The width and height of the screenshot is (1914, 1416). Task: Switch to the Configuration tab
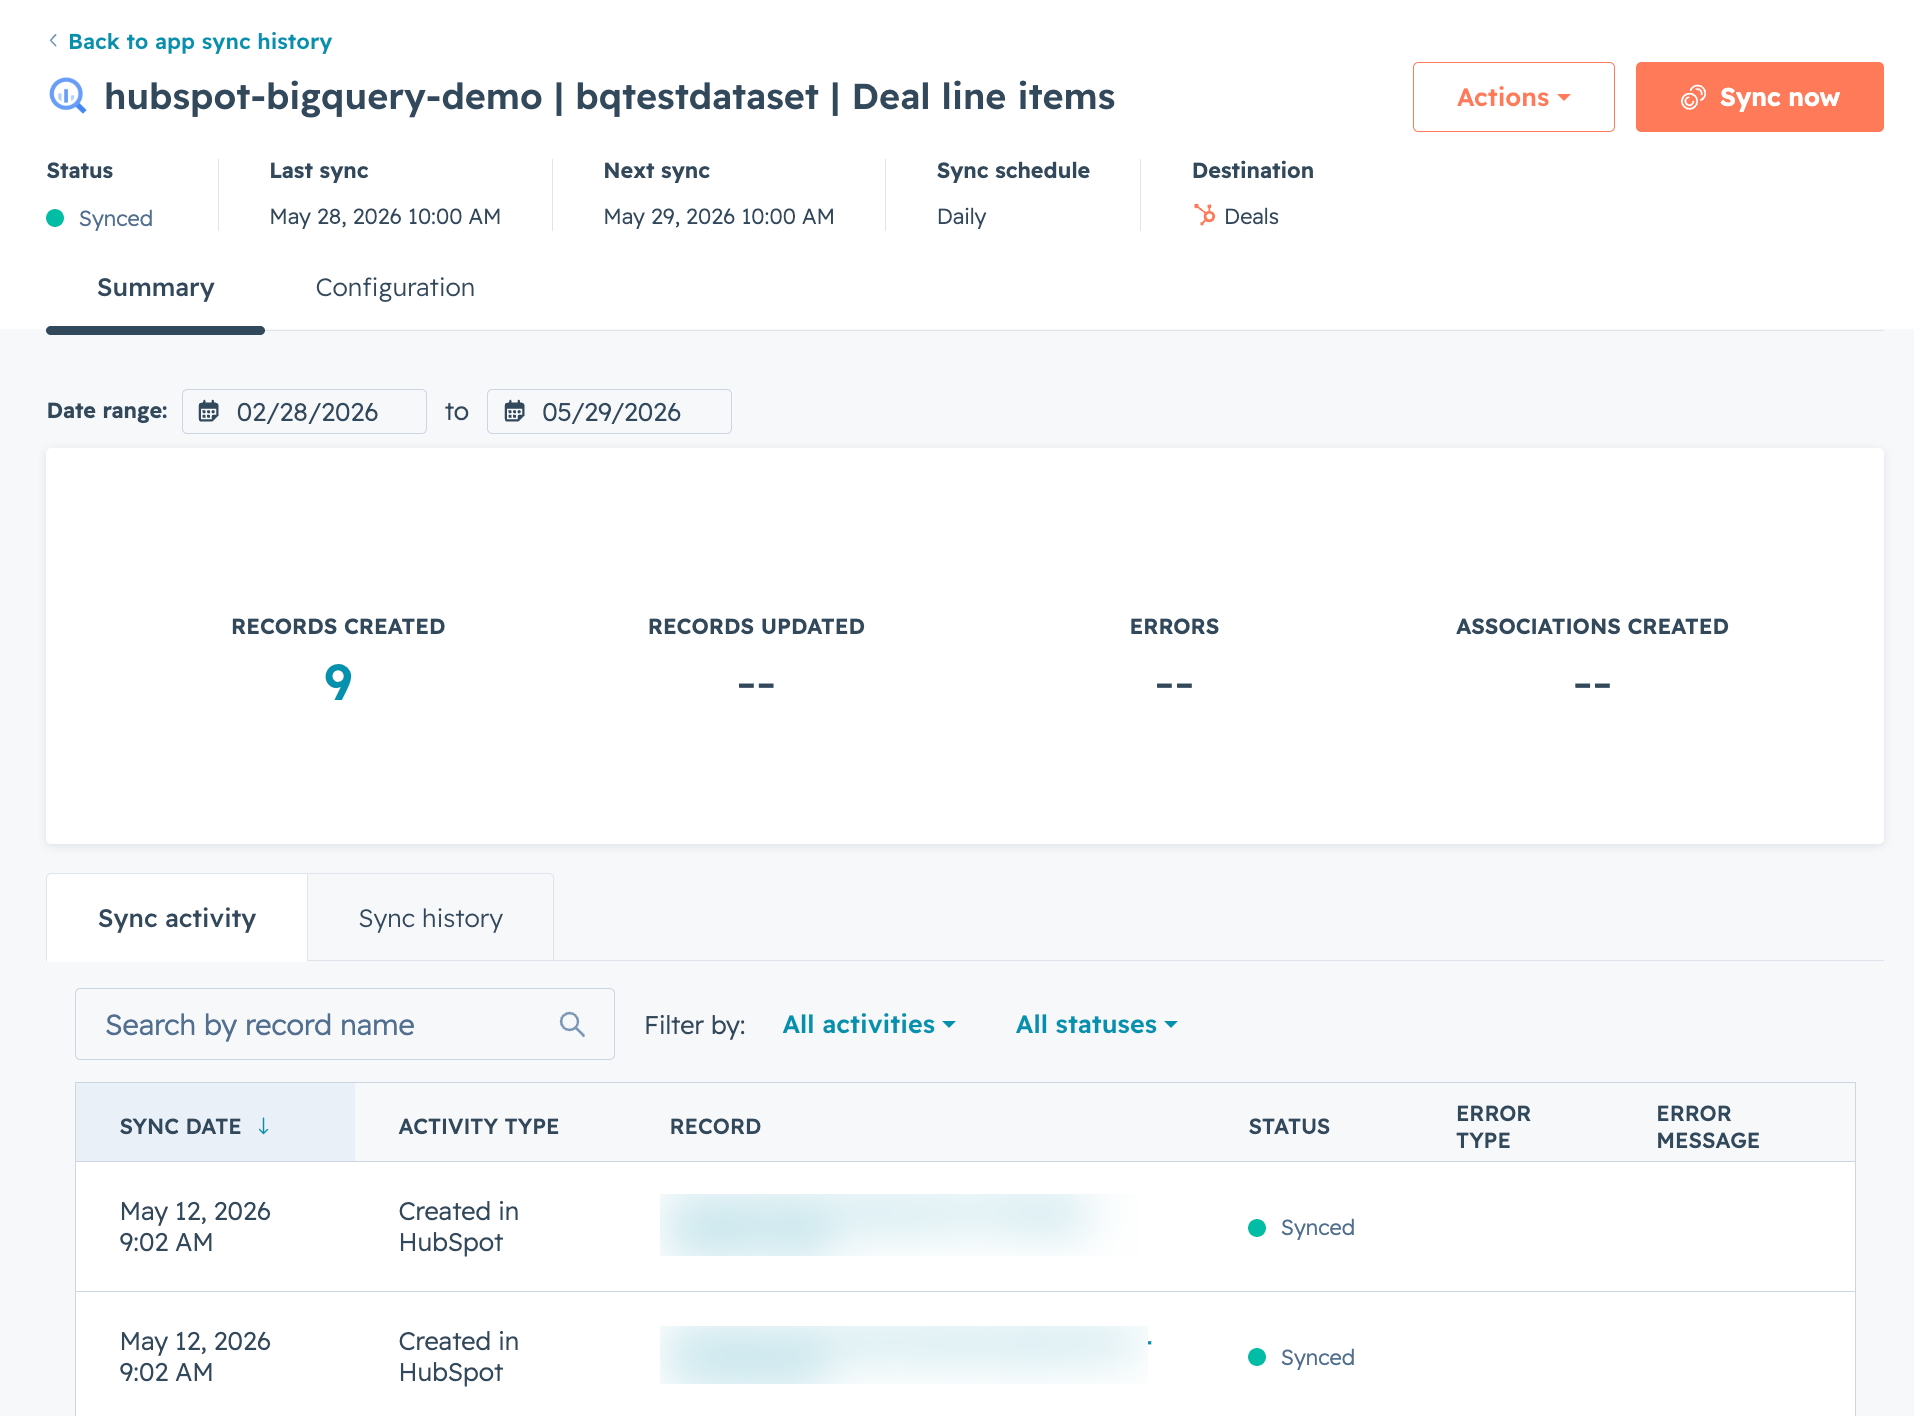[395, 288]
